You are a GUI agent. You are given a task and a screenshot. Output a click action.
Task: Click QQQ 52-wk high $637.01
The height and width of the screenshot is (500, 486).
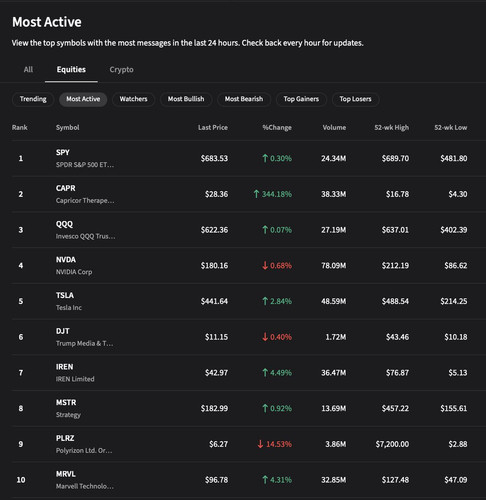coord(395,230)
